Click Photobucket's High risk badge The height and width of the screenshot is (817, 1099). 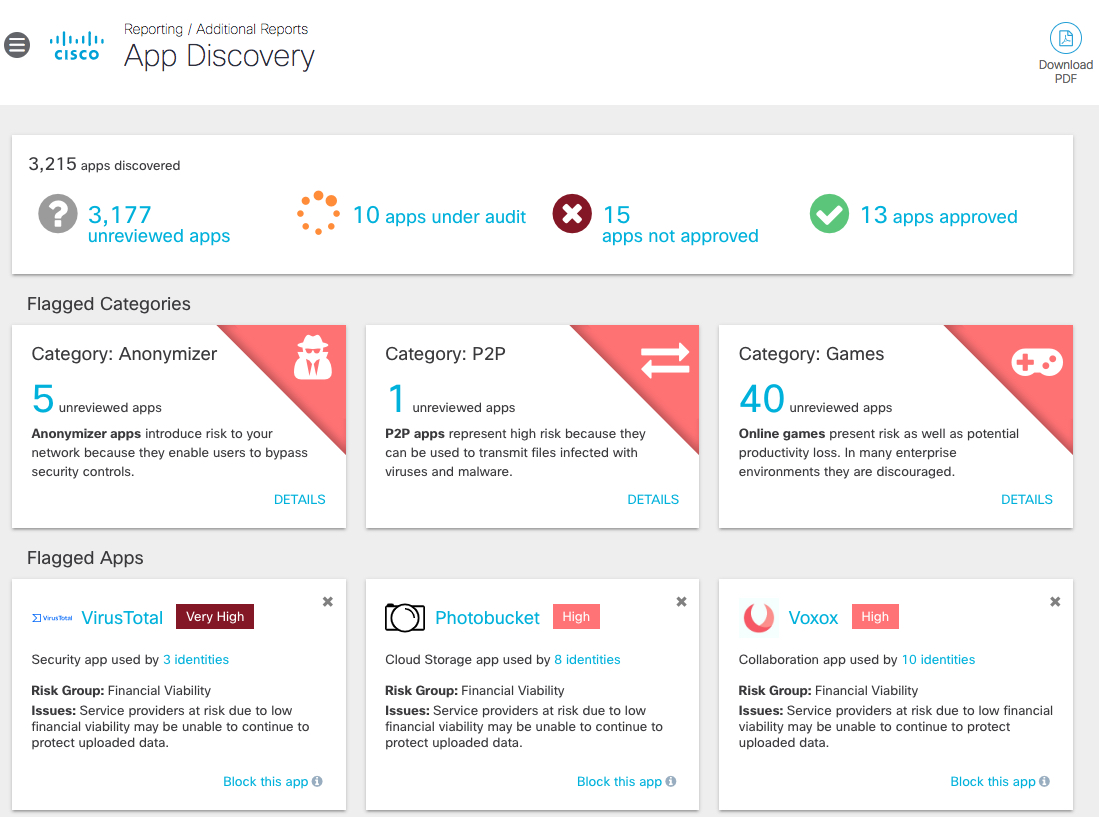(576, 617)
